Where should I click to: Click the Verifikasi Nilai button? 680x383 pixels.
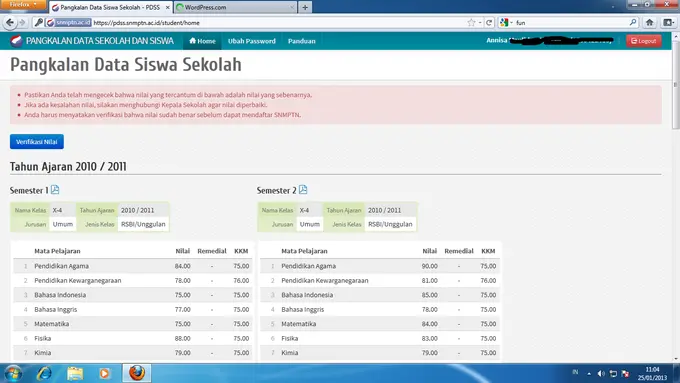click(37, 142)
